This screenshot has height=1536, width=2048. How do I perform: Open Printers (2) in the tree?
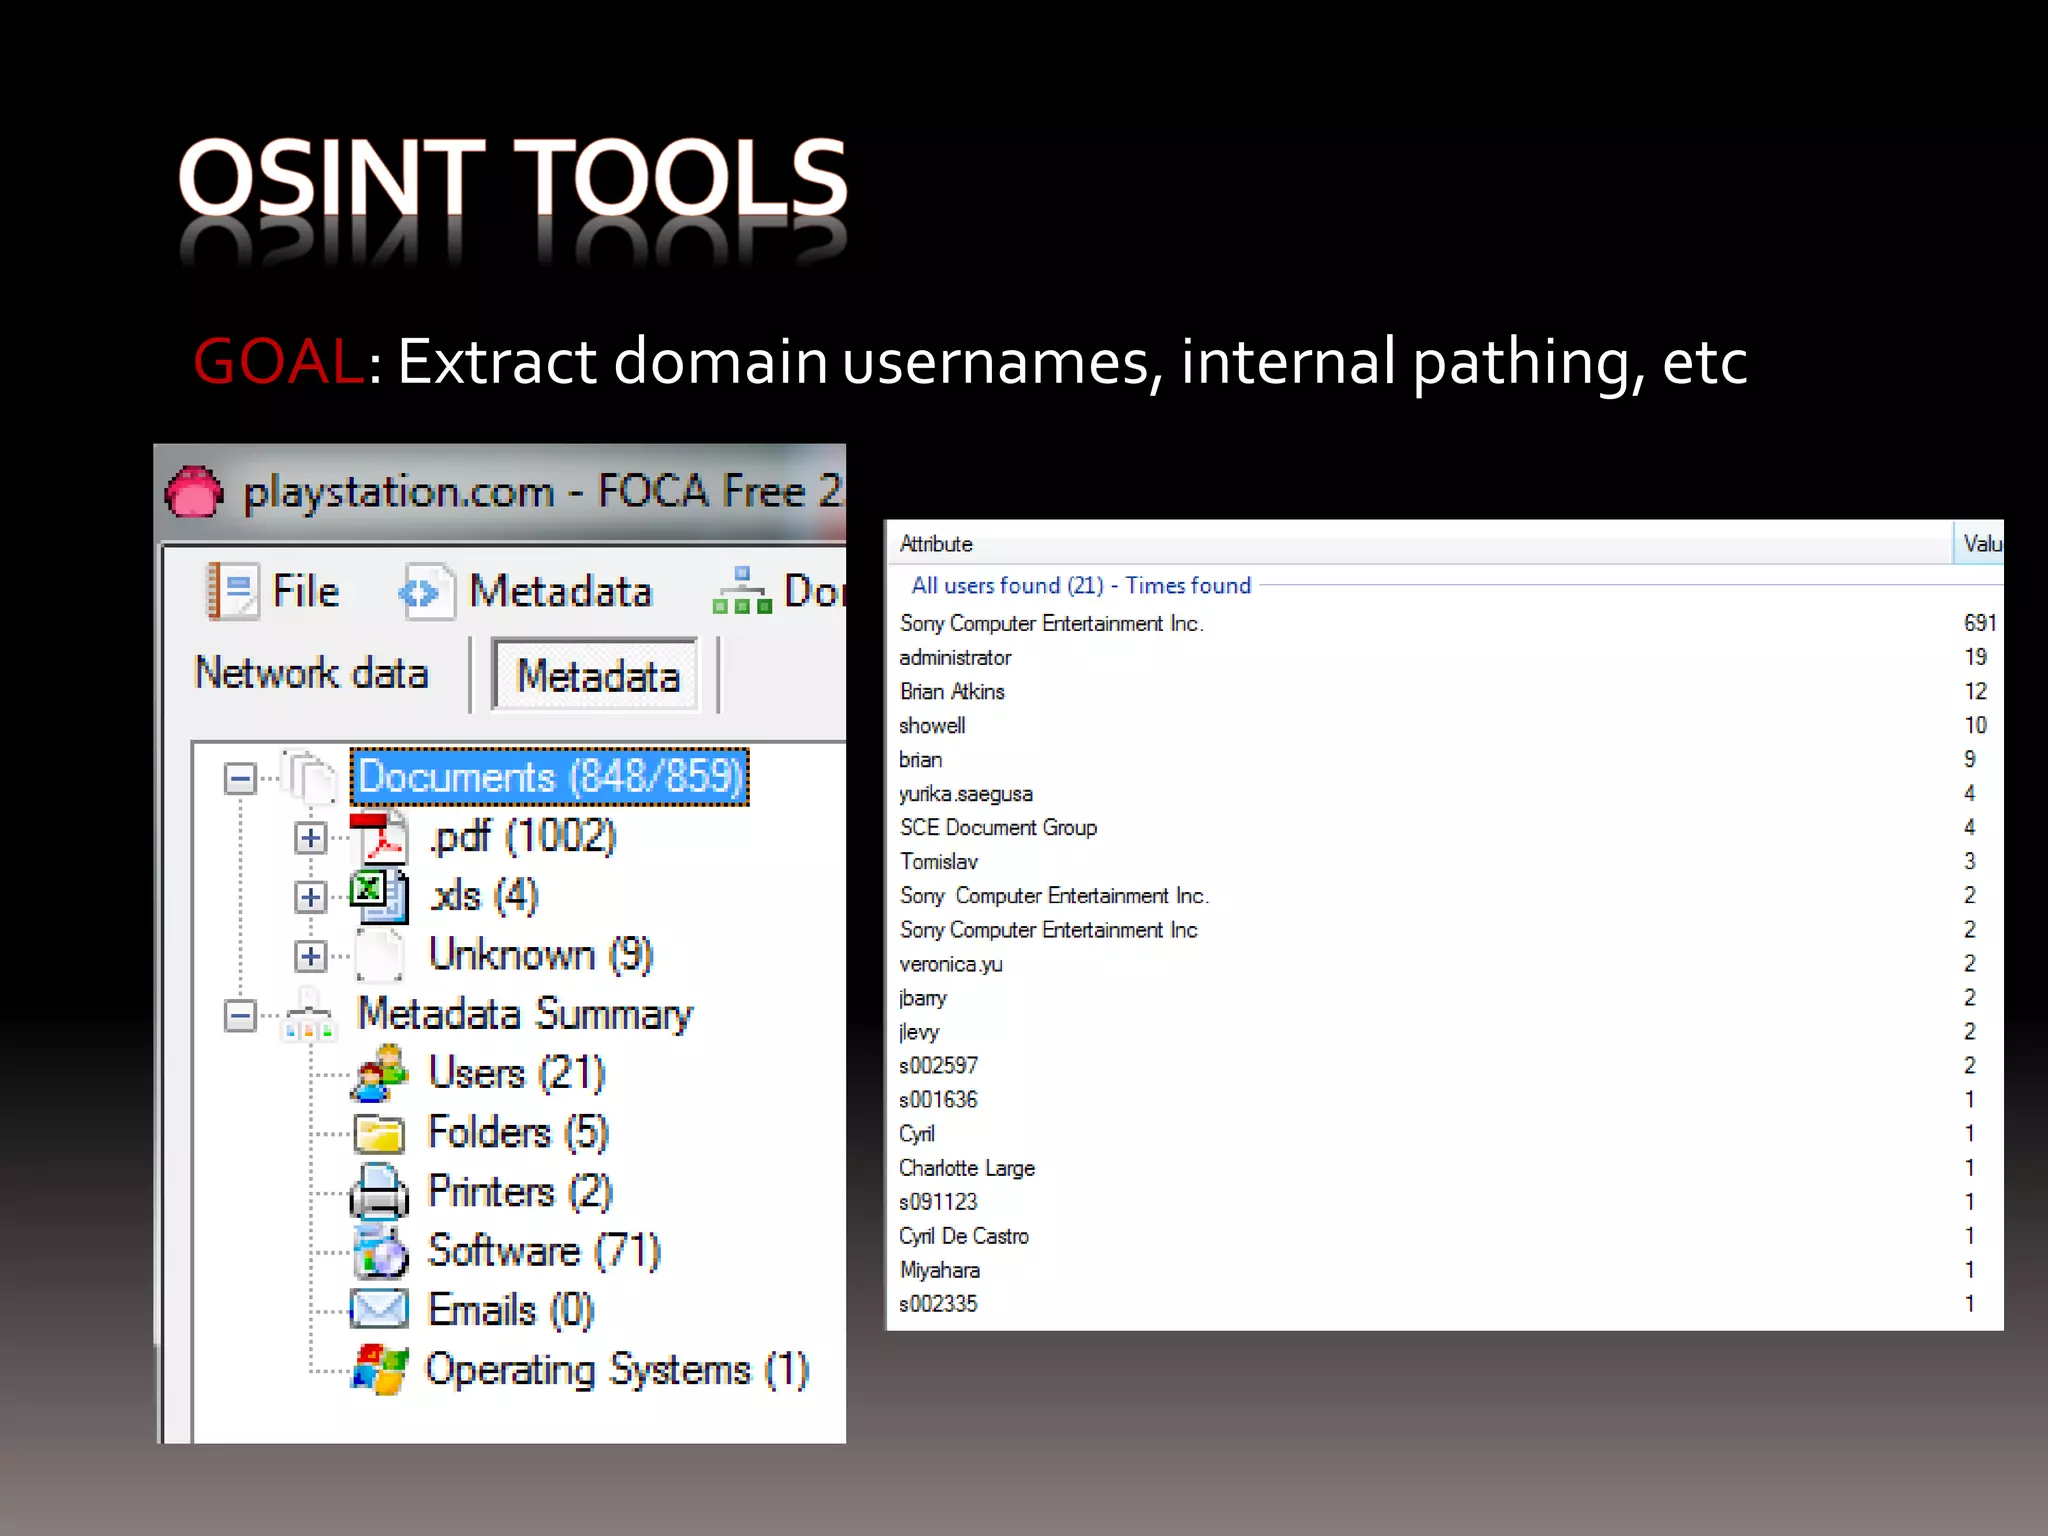click(x=520, y=1192)
